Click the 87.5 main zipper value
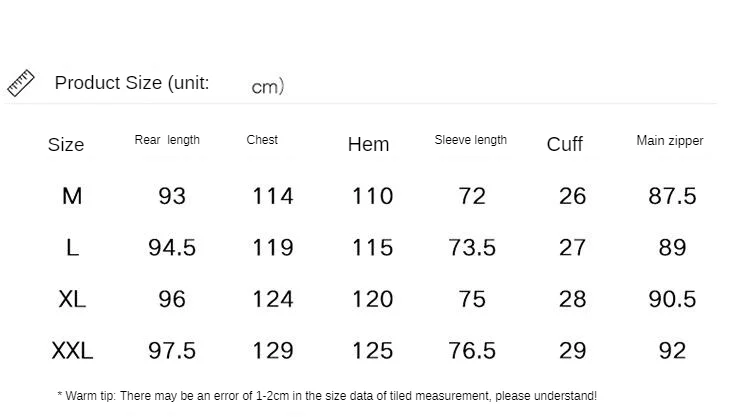The width and height of the screenshot is (750, 417). (672, 196)
